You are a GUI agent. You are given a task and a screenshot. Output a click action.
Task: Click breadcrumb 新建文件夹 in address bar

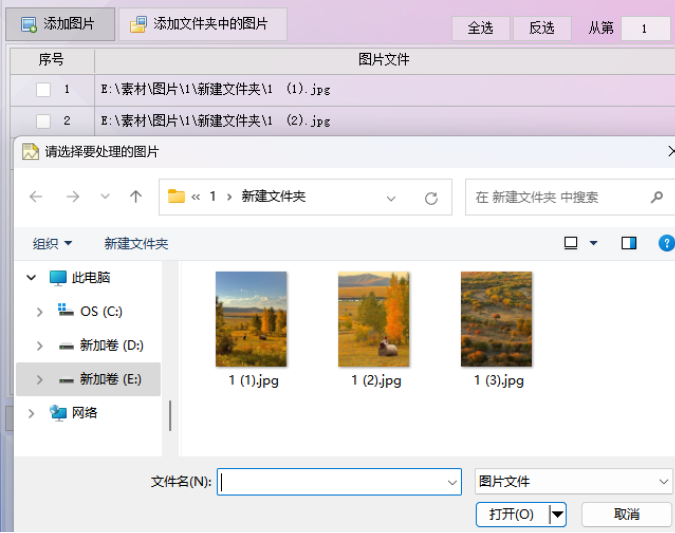(x=274, y=196)
